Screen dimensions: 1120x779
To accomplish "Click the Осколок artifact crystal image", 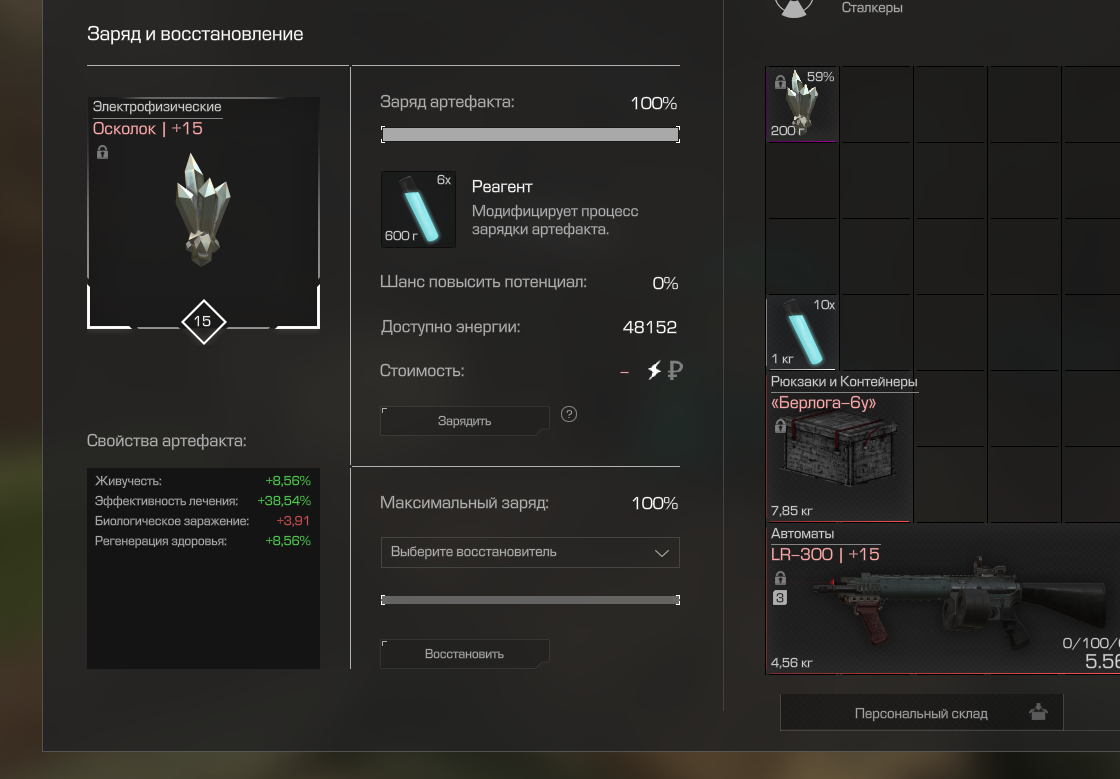I will click(x=203, y=209).
